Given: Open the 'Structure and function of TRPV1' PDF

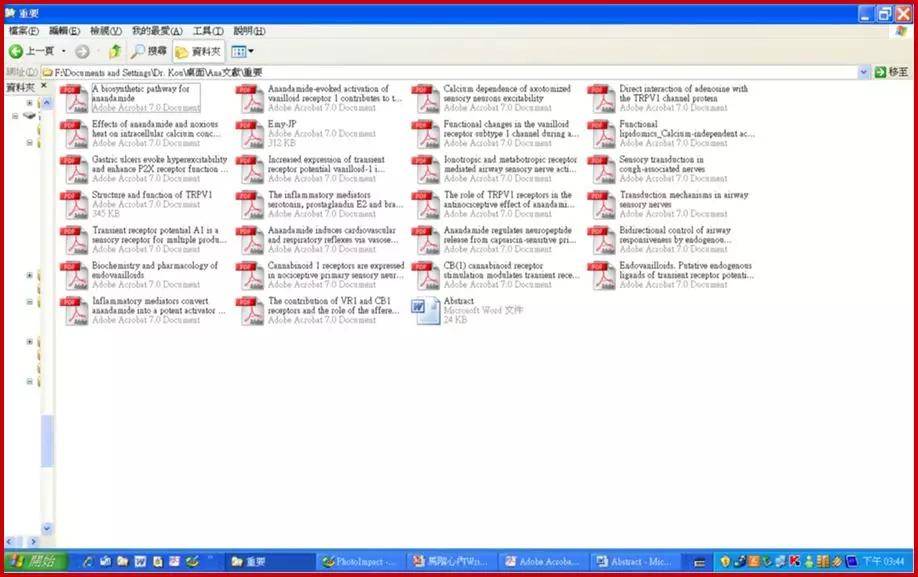Looking at the screenshot, I should (x=76, y=204).
